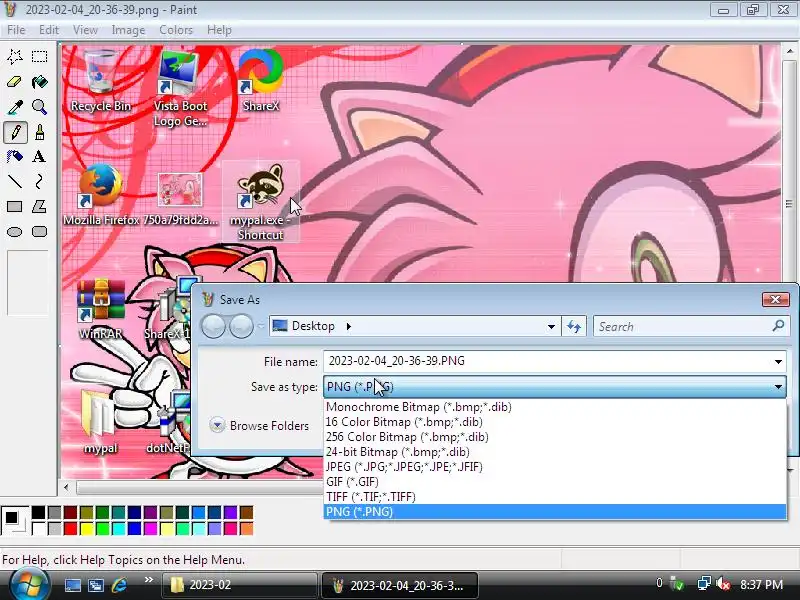Select the Rectangle shape tool
800x600 pixels.
(x=15, y=206)
